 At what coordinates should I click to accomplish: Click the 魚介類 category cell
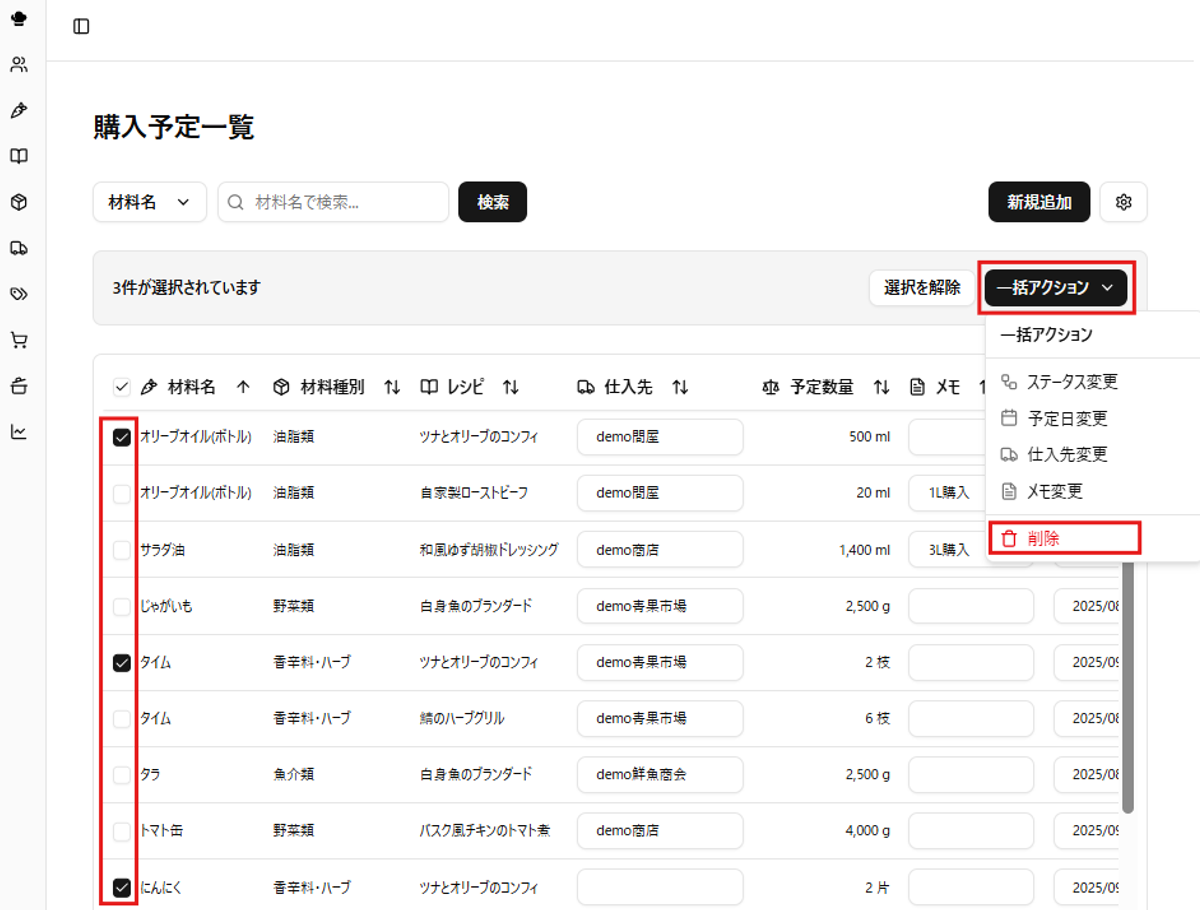click(294, 774)
